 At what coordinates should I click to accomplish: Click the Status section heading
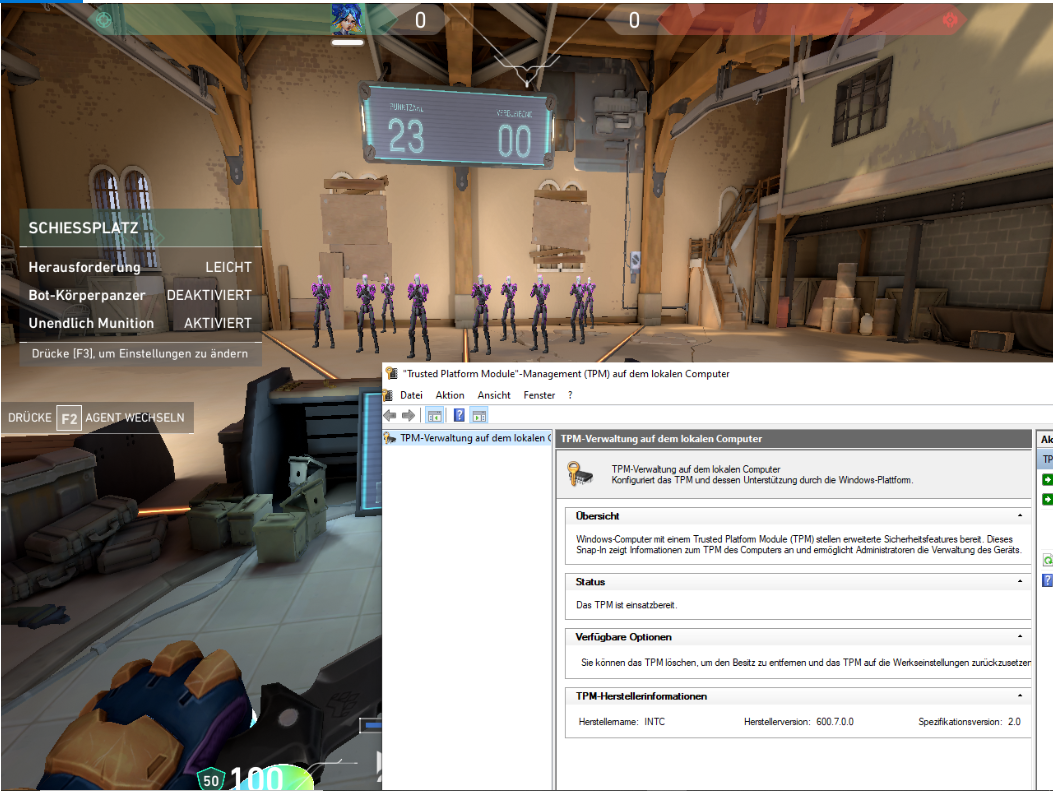coord(590,582)
